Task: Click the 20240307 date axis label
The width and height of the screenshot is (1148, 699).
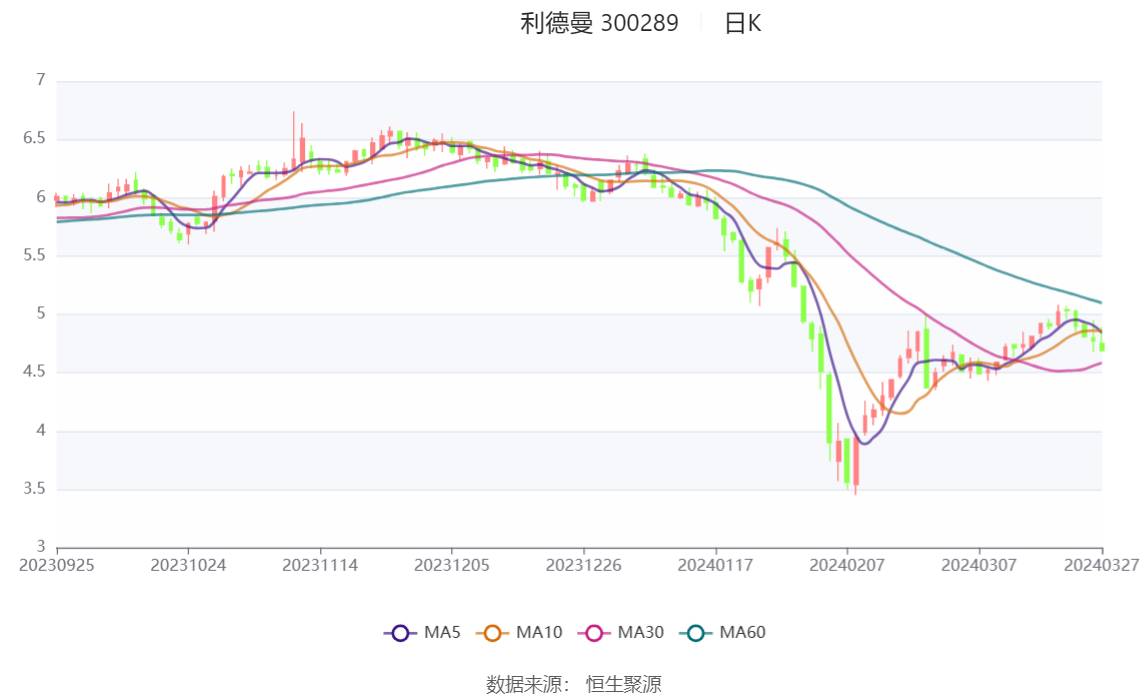Action: click(x=979, y=566)
